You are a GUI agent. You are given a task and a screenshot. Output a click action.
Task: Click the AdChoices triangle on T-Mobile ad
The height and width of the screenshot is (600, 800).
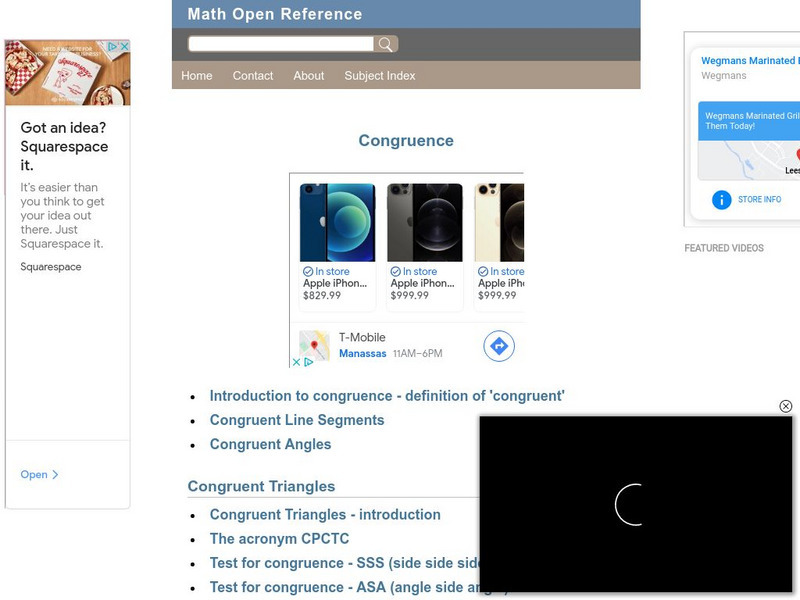308,362
